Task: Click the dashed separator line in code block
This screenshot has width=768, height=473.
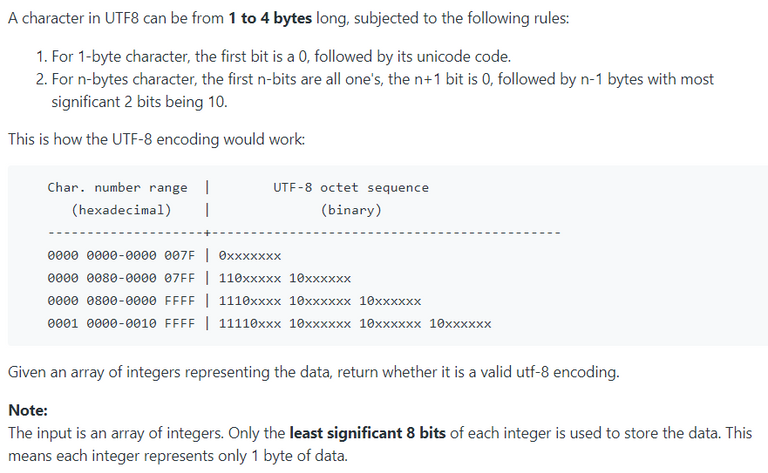Action: tap(304, 233)
